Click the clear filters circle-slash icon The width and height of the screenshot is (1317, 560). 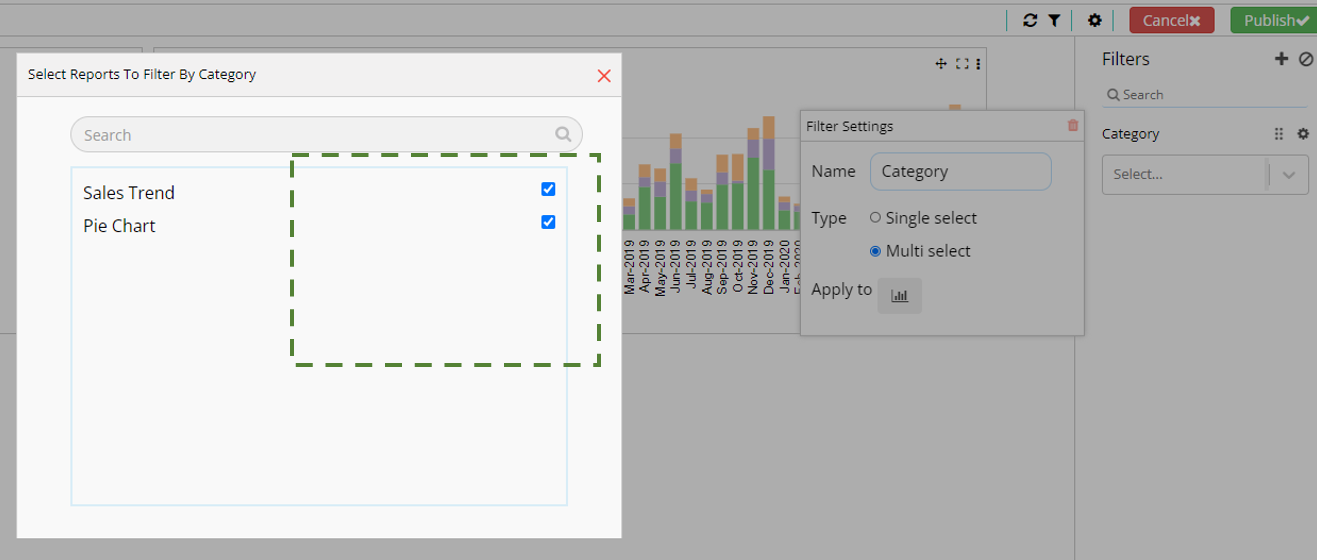pyautogui.click(x=1306, y=59)
